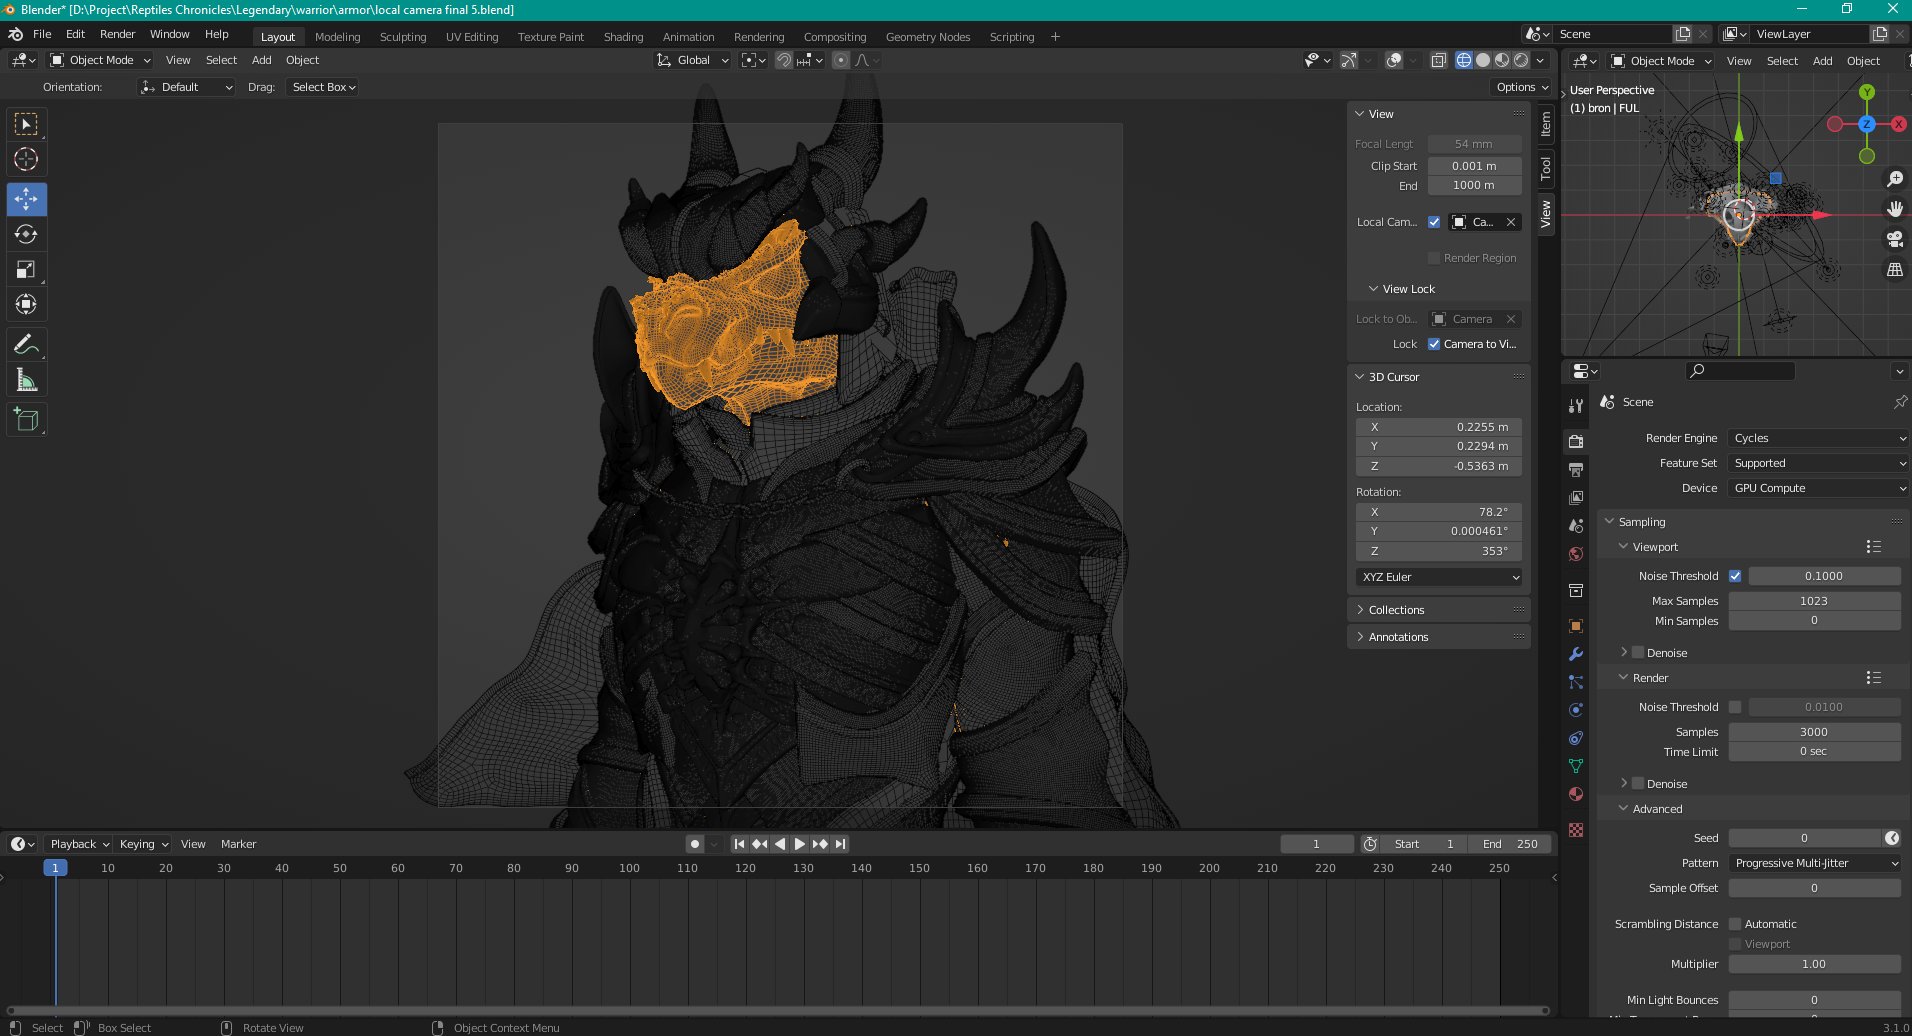Toggle viewport Noise Threshold checkbox
Screen dimensions: 1912x1036
click(1735, 576)
